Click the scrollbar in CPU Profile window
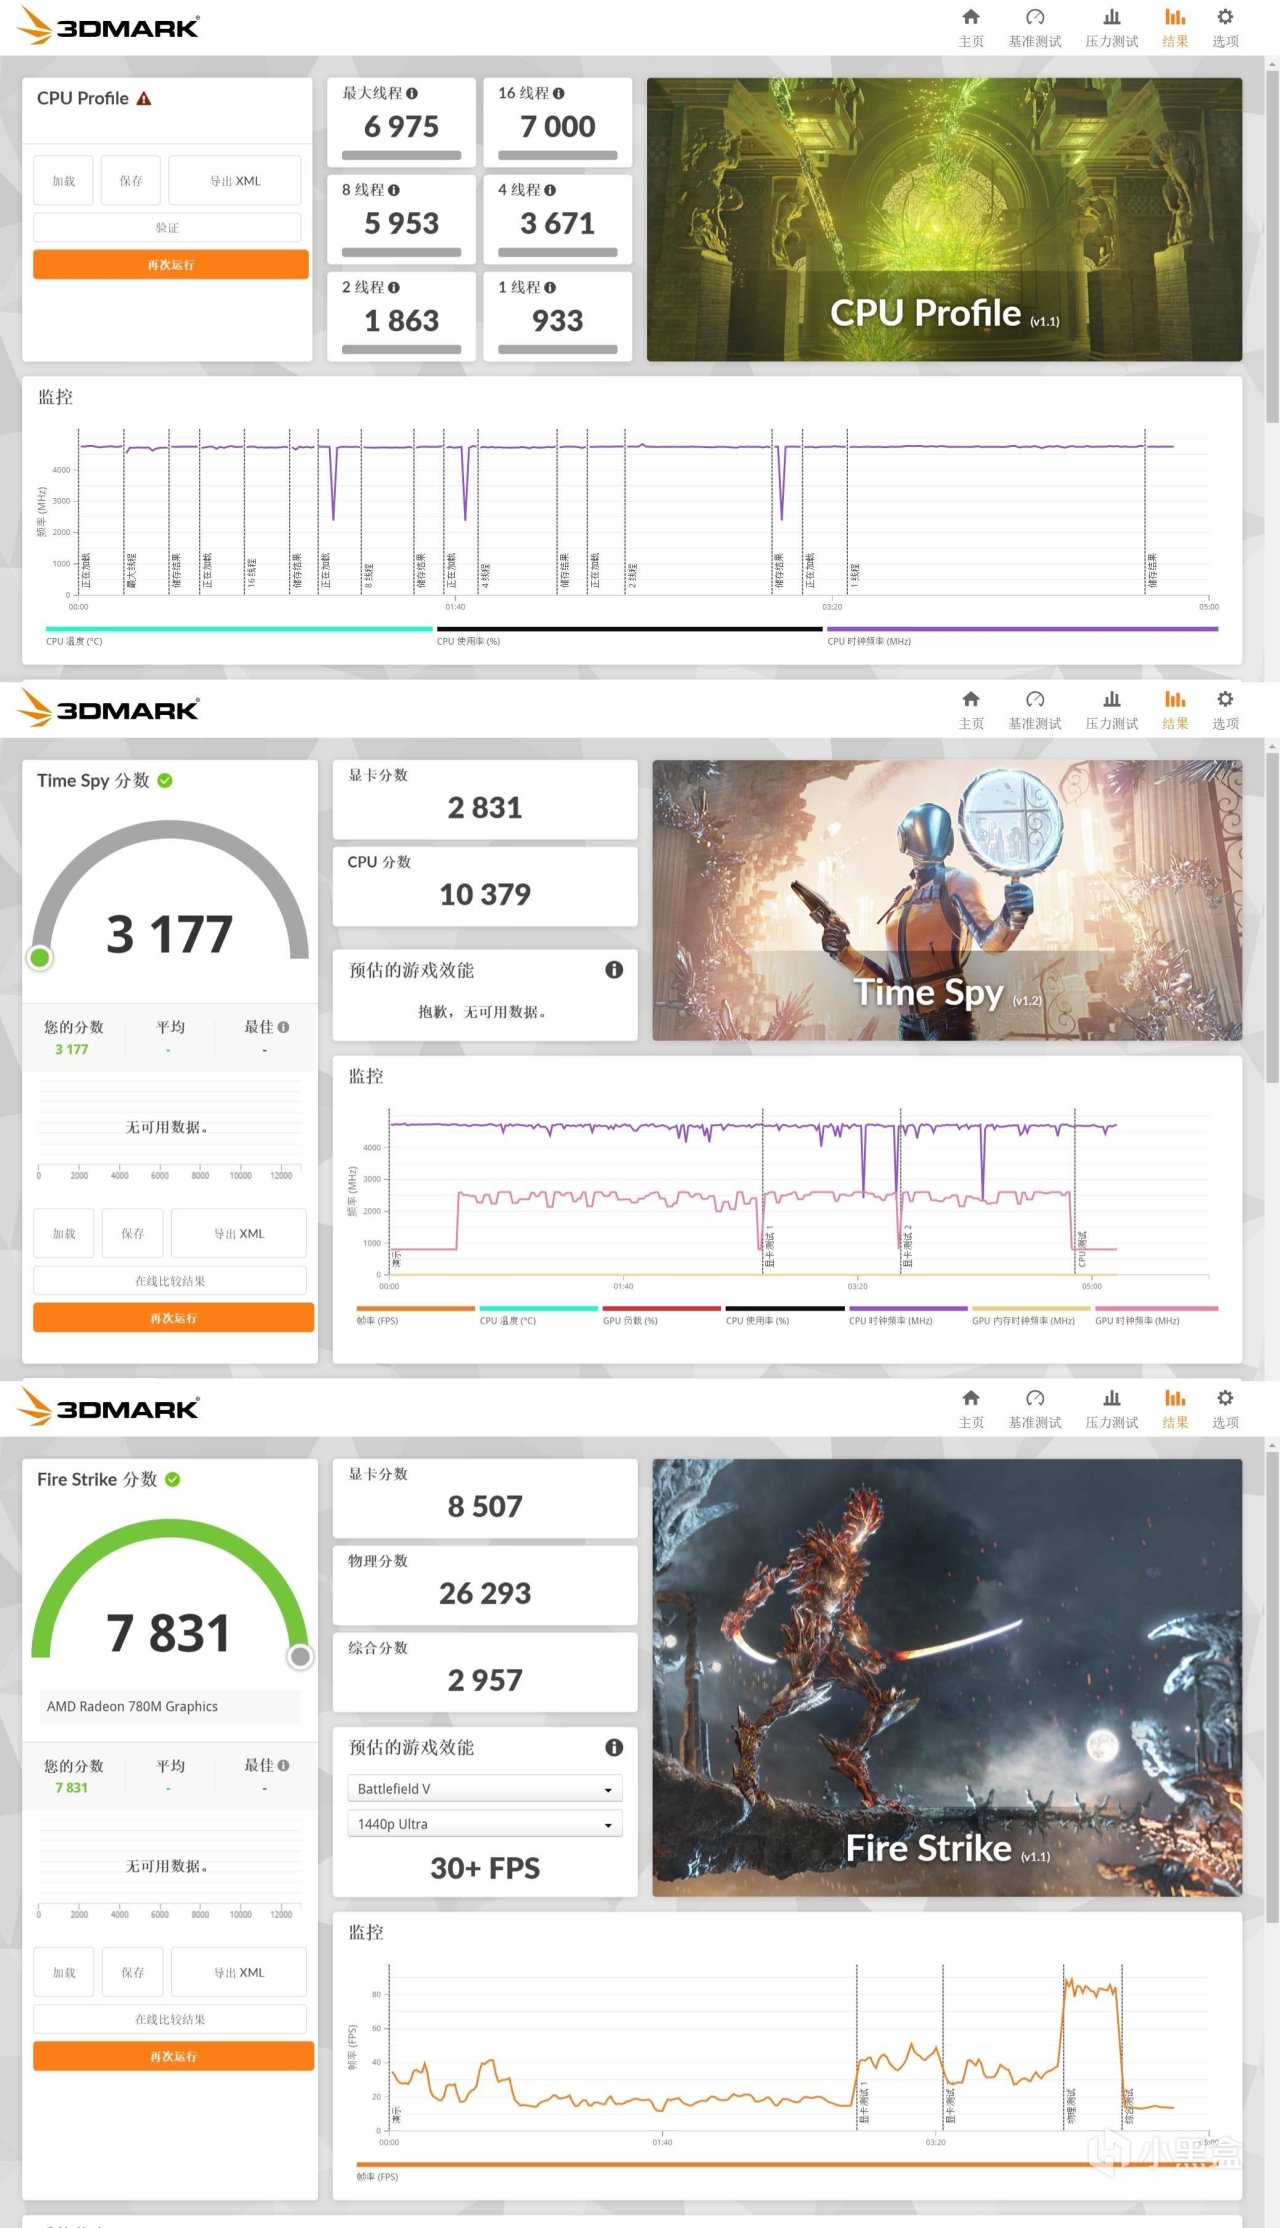Screen dimensions: 1280x2228 coord(1272,245)
